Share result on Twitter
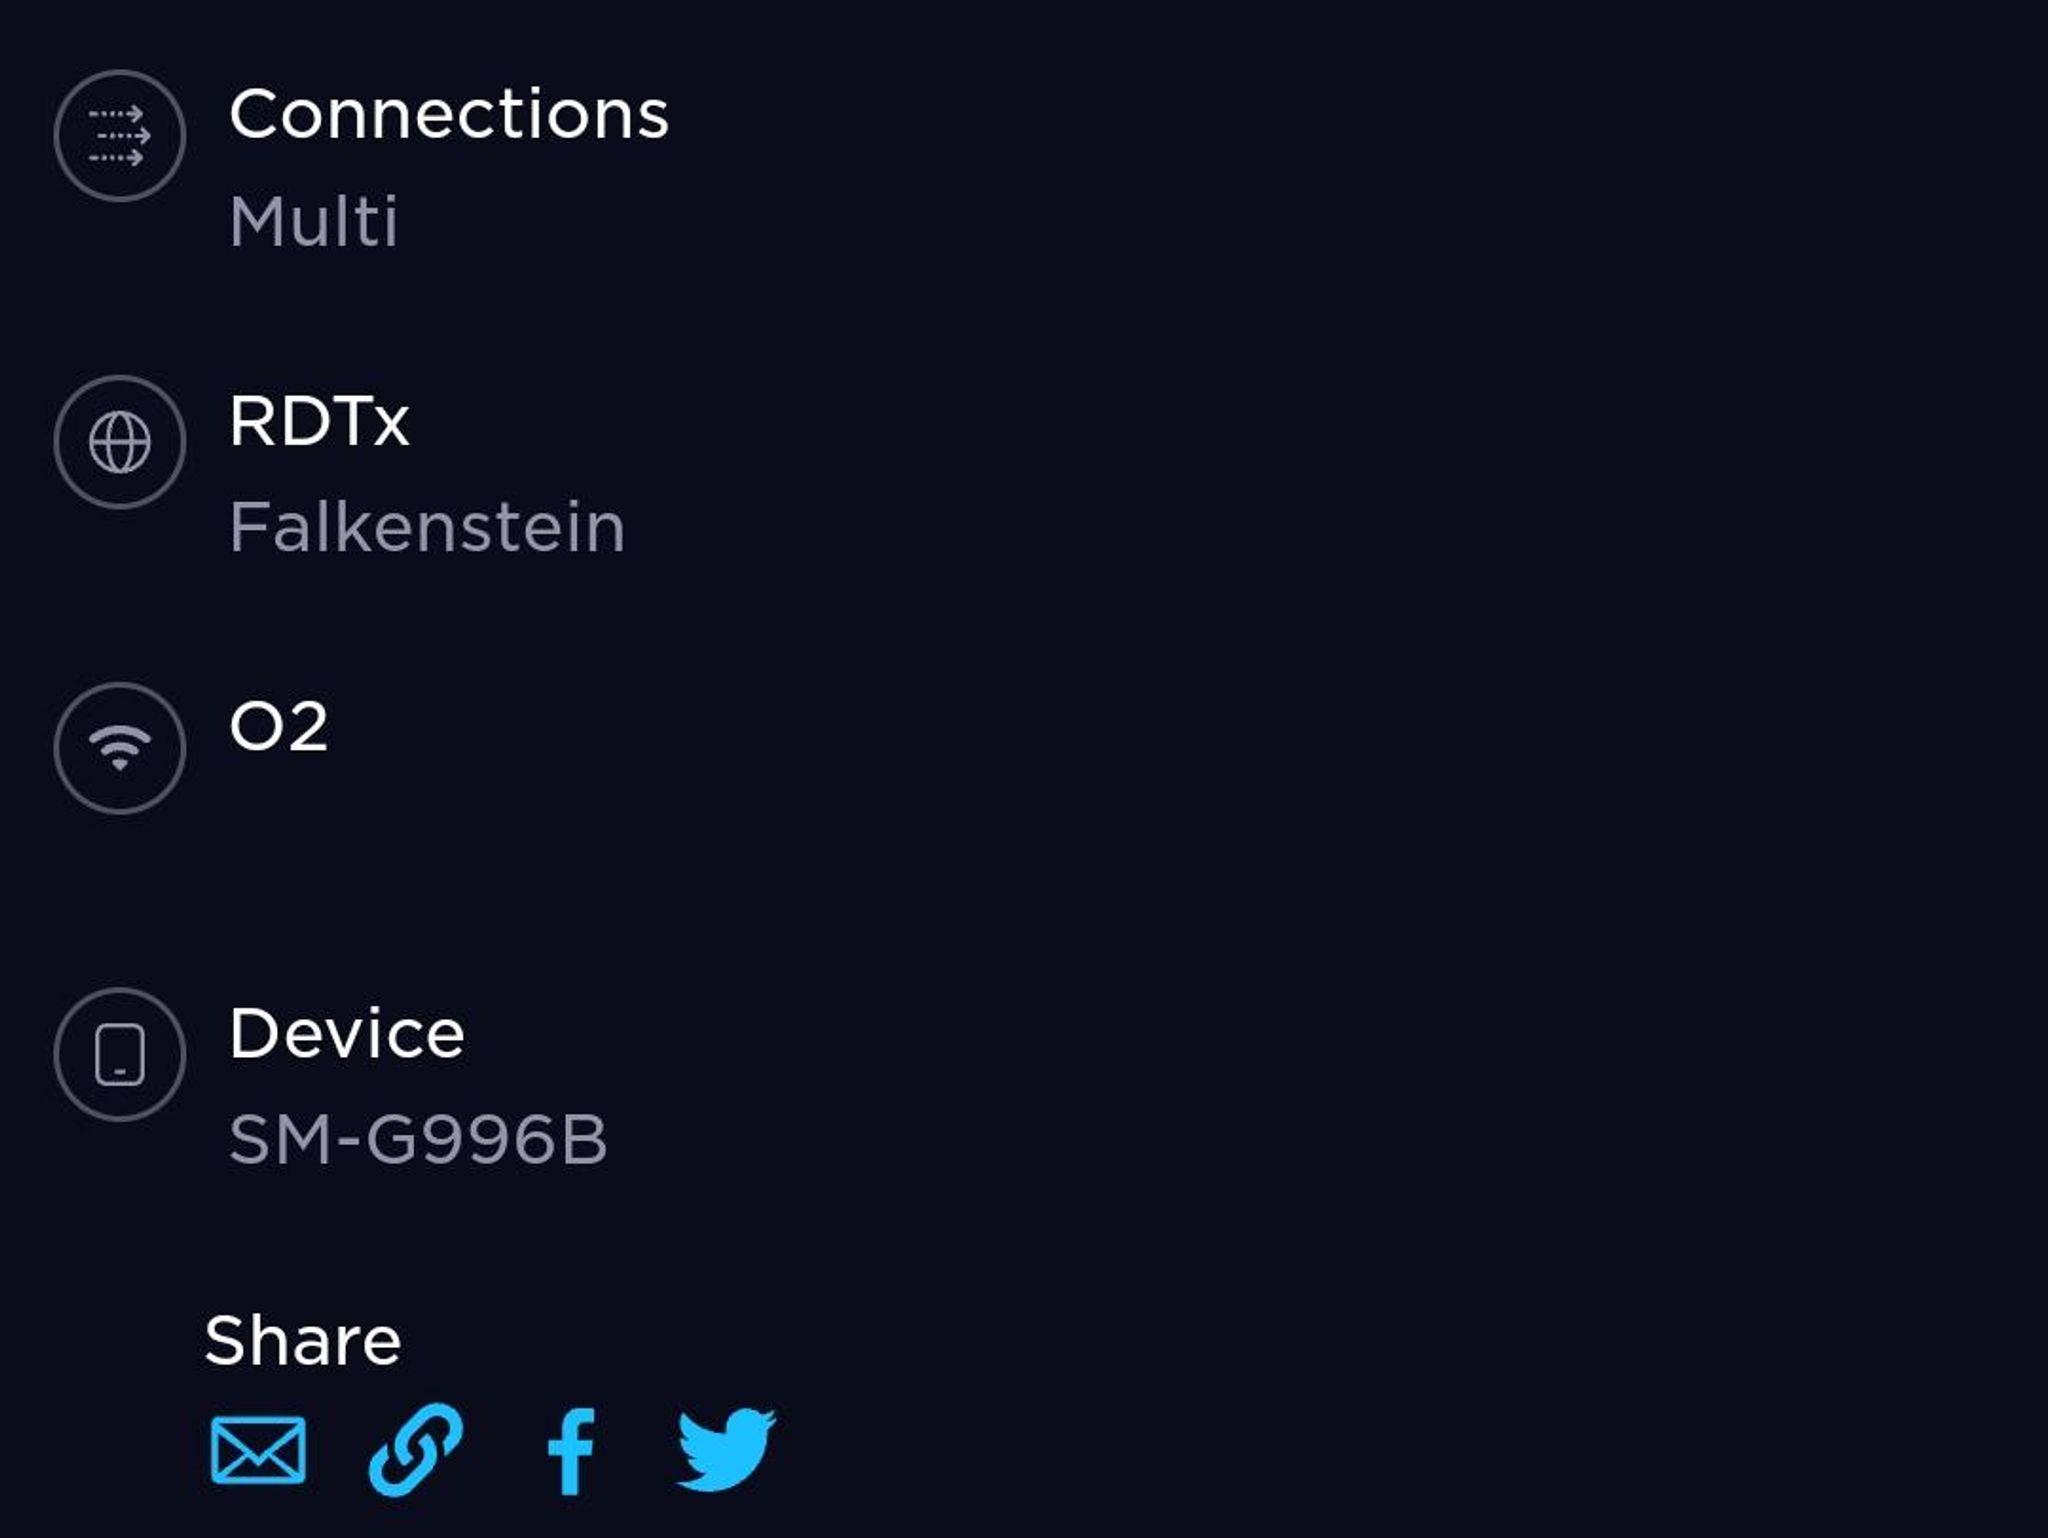 [726, 1450]
